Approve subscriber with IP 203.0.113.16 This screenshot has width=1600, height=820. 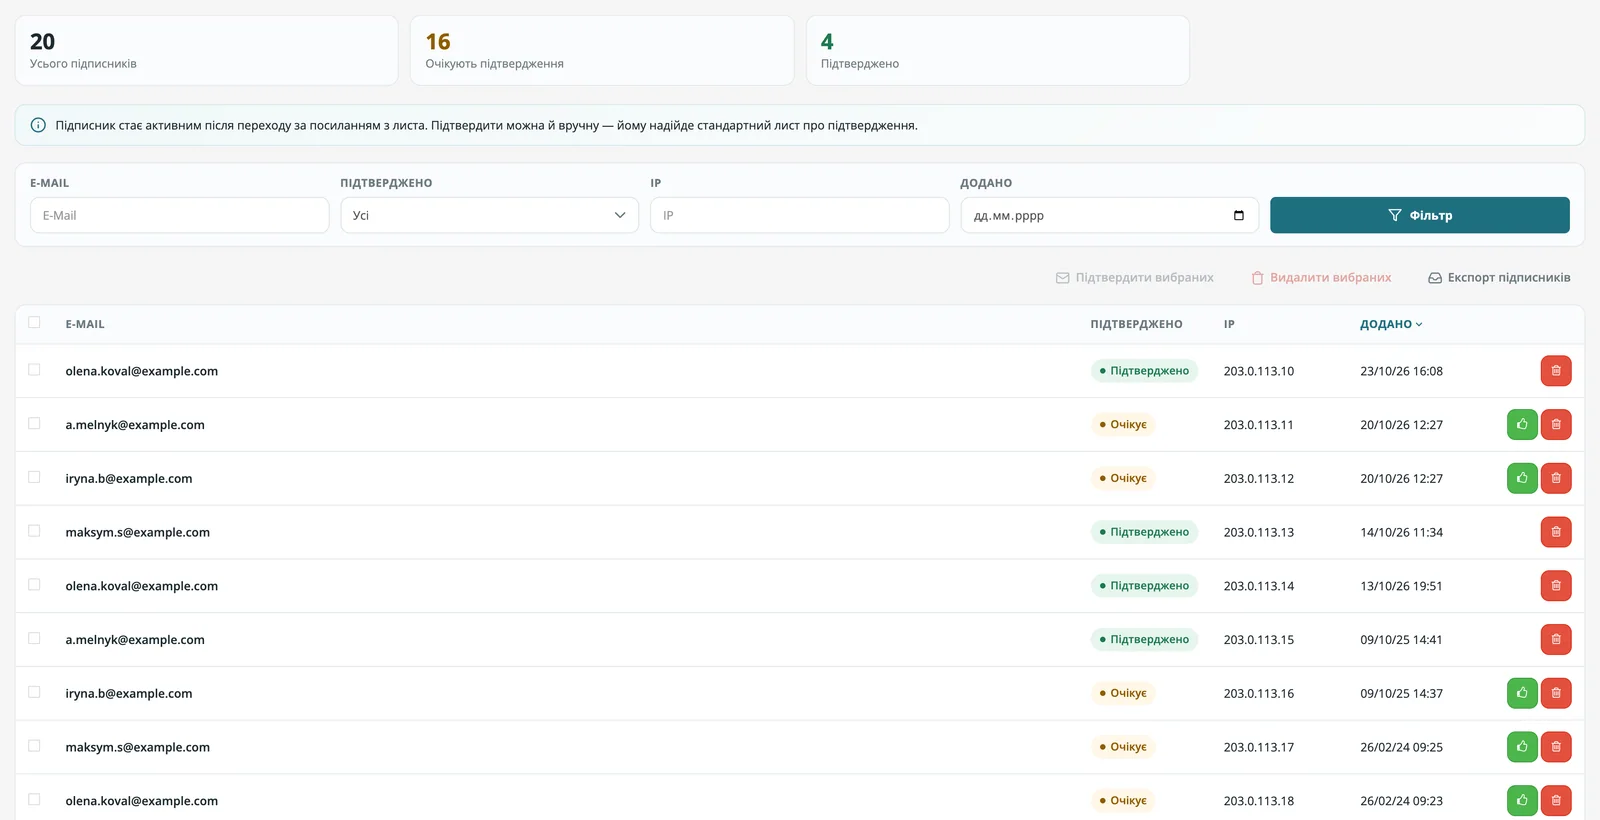click(x=1522, y=693)
